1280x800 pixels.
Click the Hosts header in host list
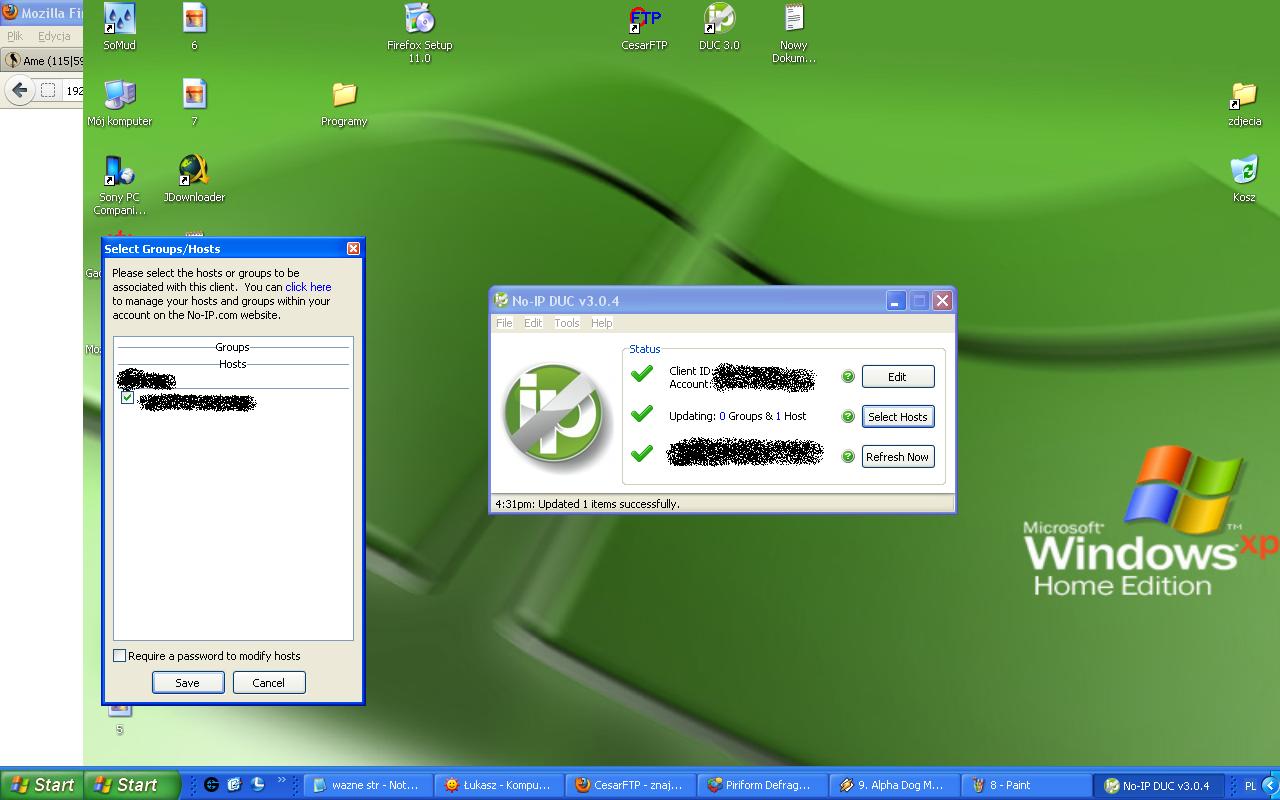233,364
